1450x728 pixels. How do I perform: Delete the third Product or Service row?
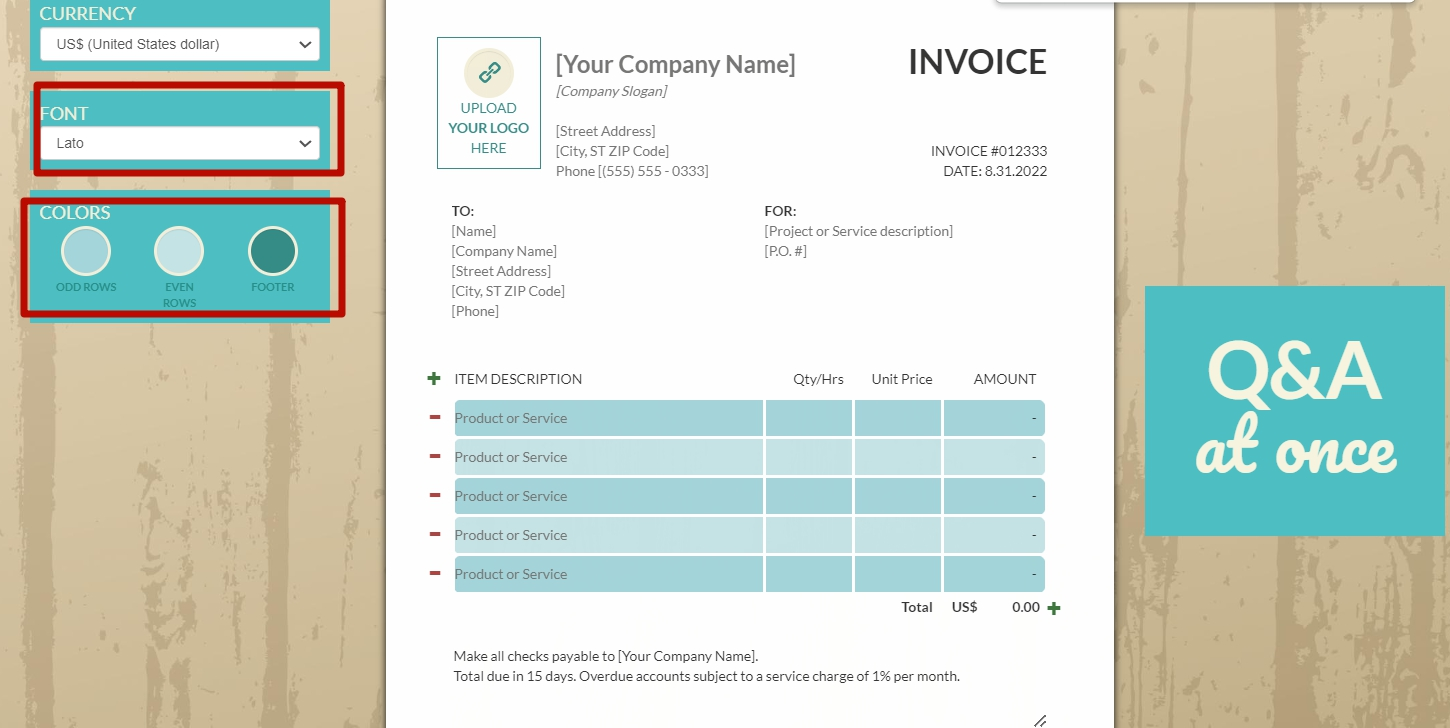tap(435, 495)
